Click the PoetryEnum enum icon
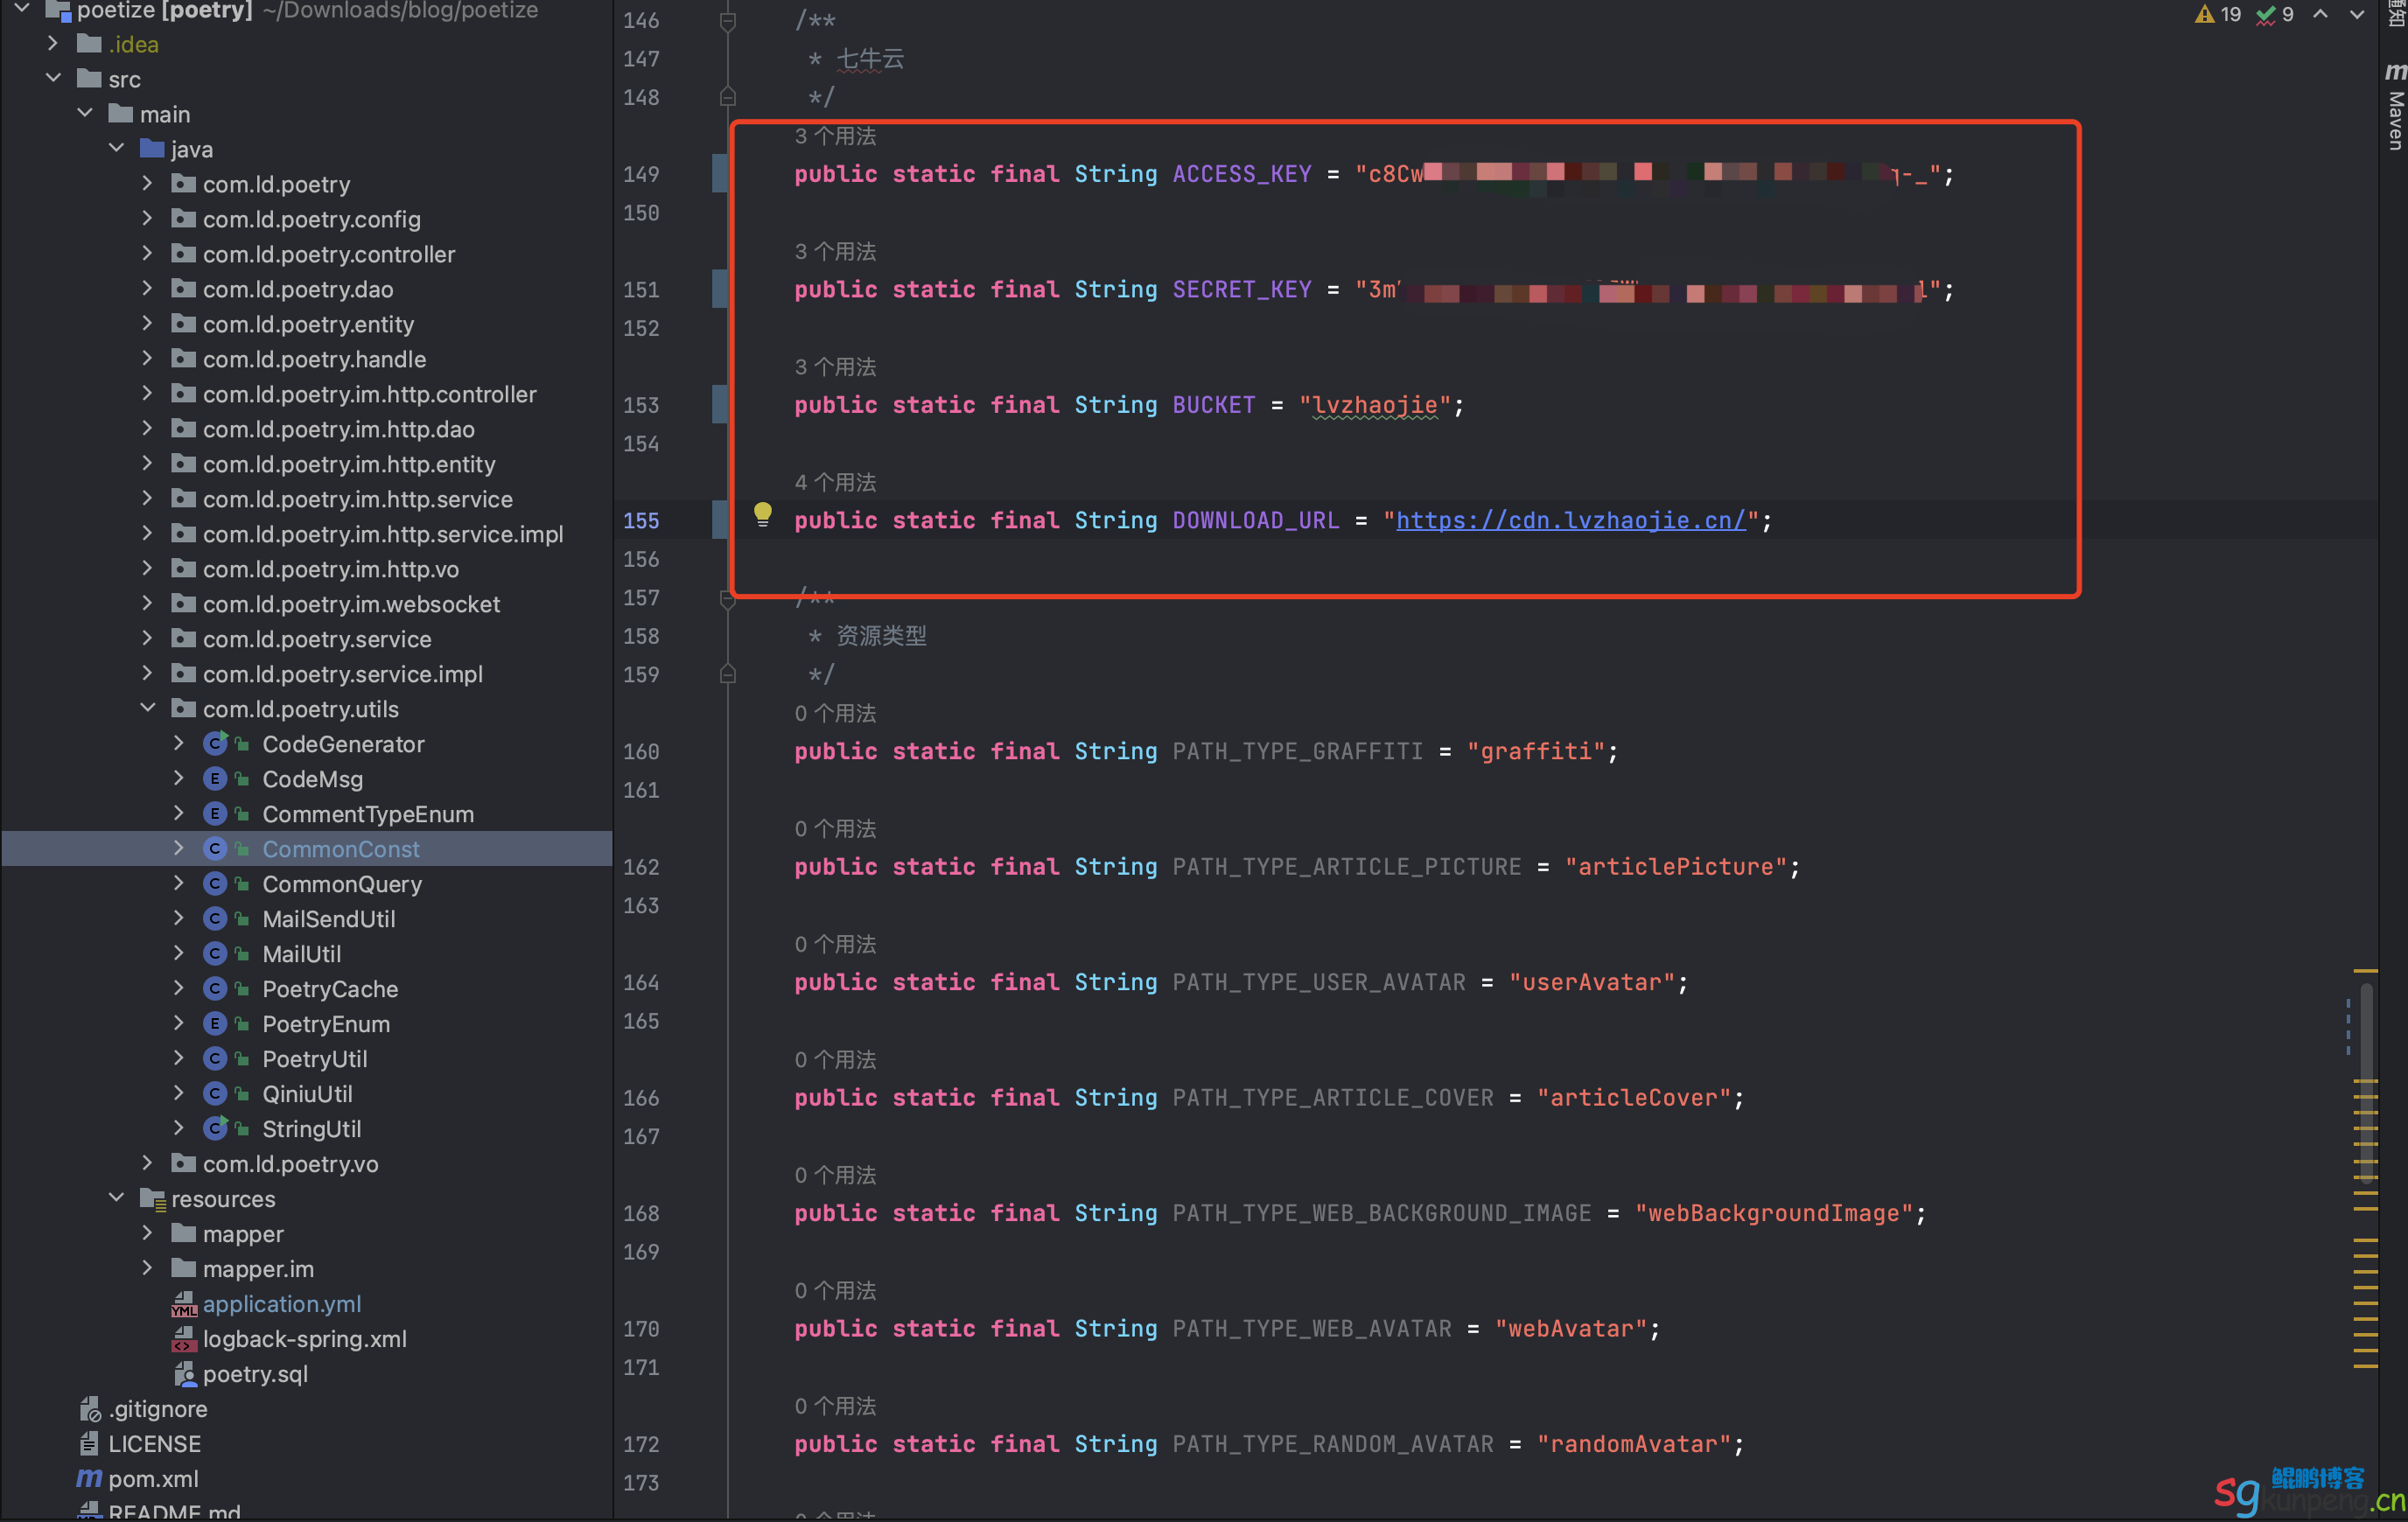 tap(215, 1023)
